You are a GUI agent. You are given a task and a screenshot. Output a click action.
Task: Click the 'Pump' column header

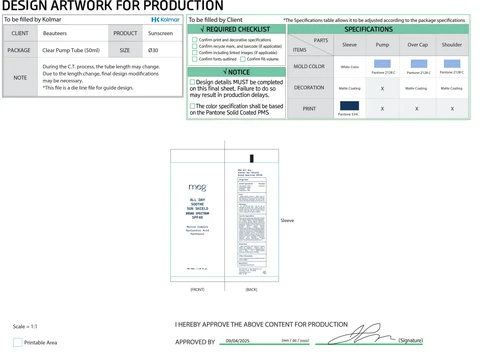(x=382, y=45)
